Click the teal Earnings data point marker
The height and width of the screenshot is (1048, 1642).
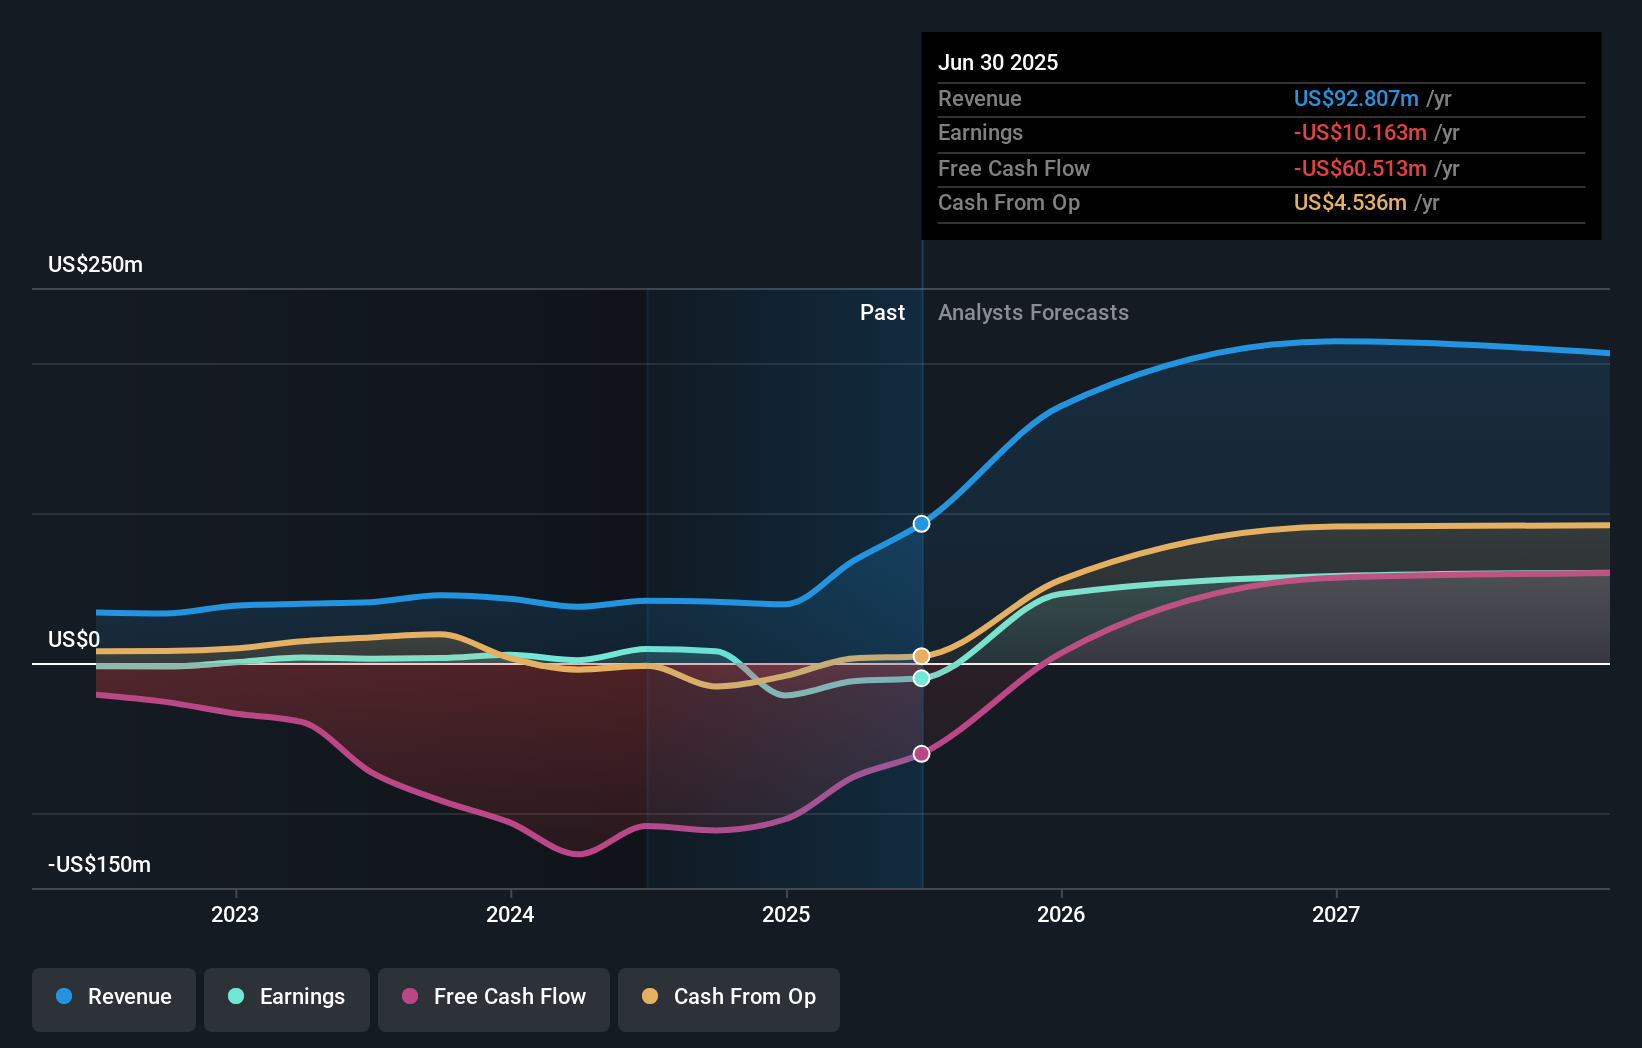pyautogui.click(x=921, y=678)
